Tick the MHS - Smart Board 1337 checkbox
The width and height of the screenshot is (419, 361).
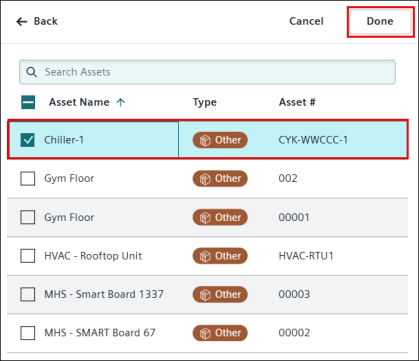(x=28, y=294)
